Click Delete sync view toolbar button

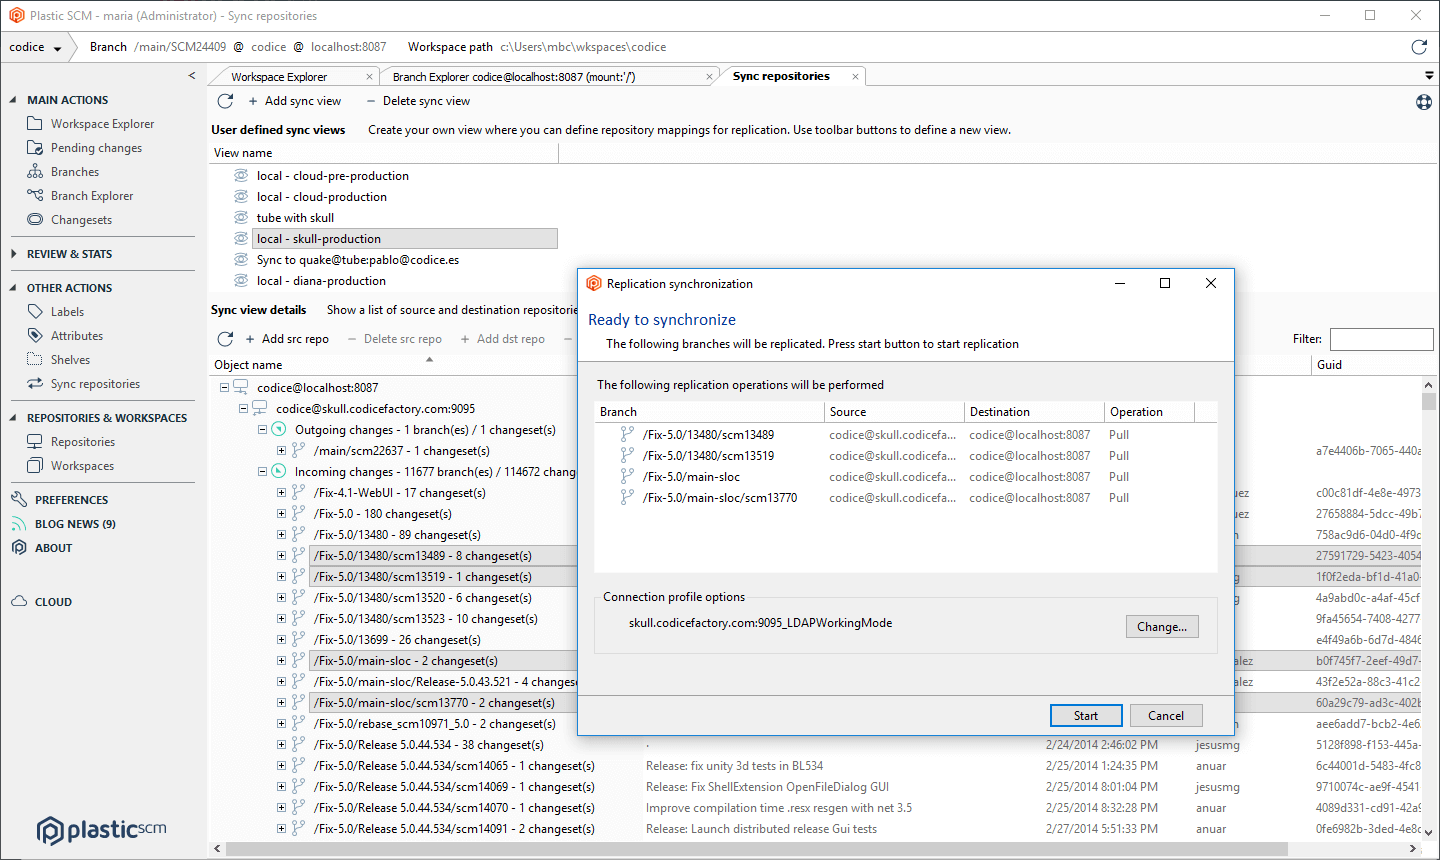click(418, 101)
